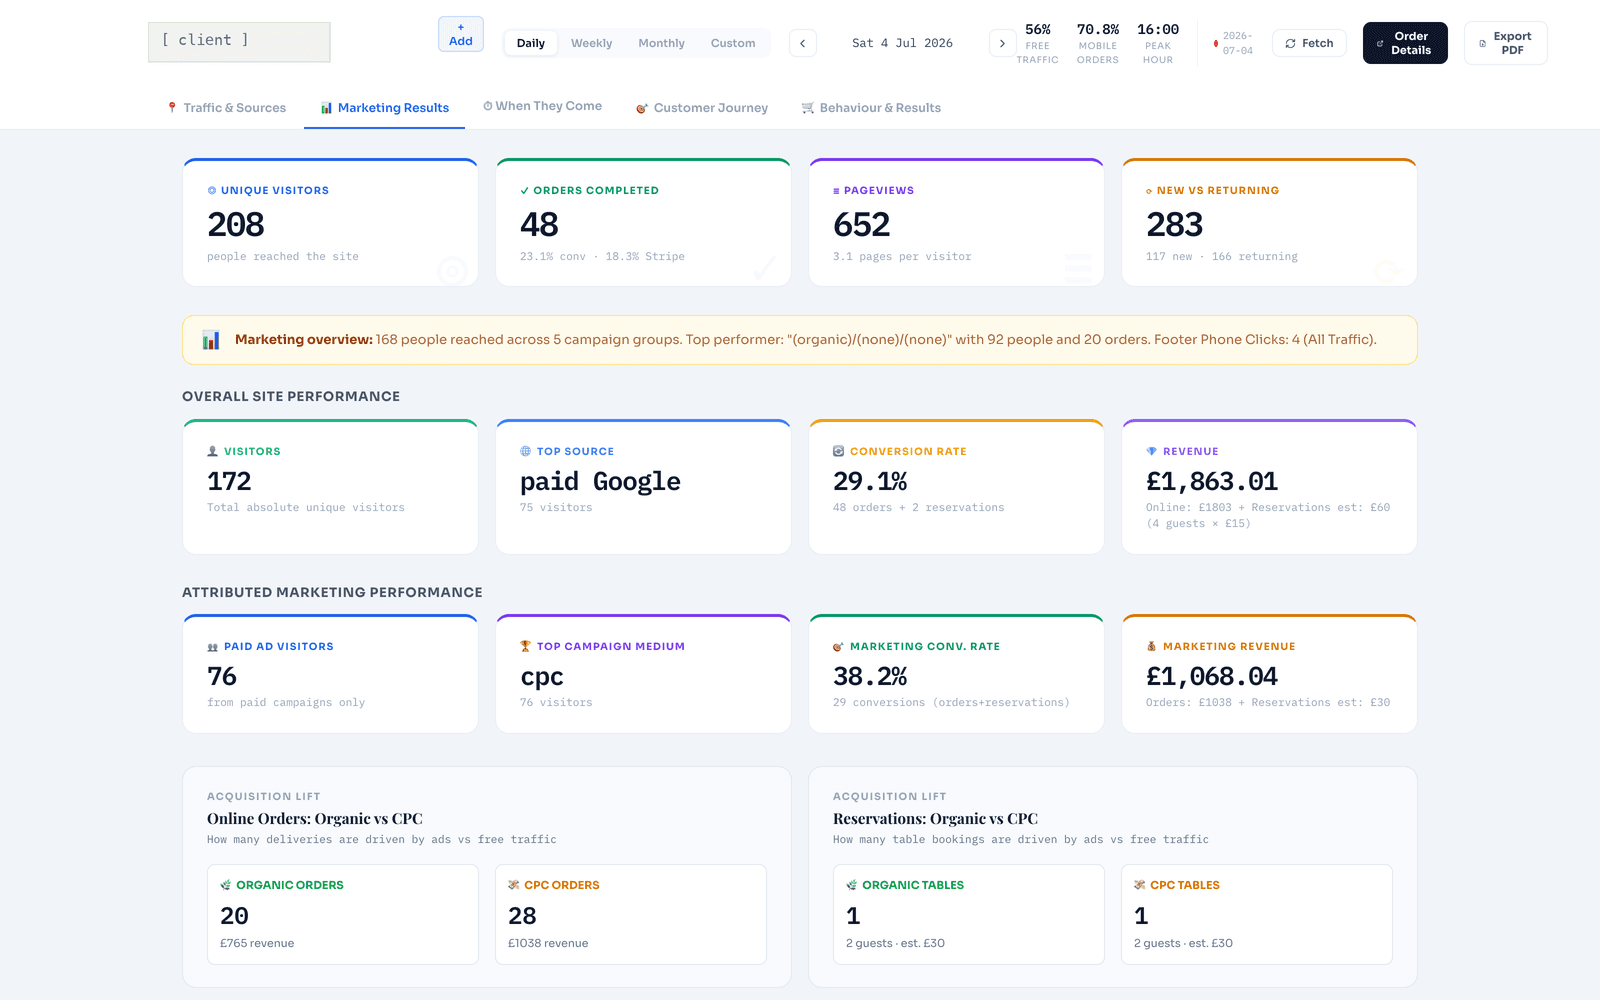This screenshot has width=1600, height=1000.
Task: Click the £1,863.01 revenue value
Action: [x=1212, y=481]
